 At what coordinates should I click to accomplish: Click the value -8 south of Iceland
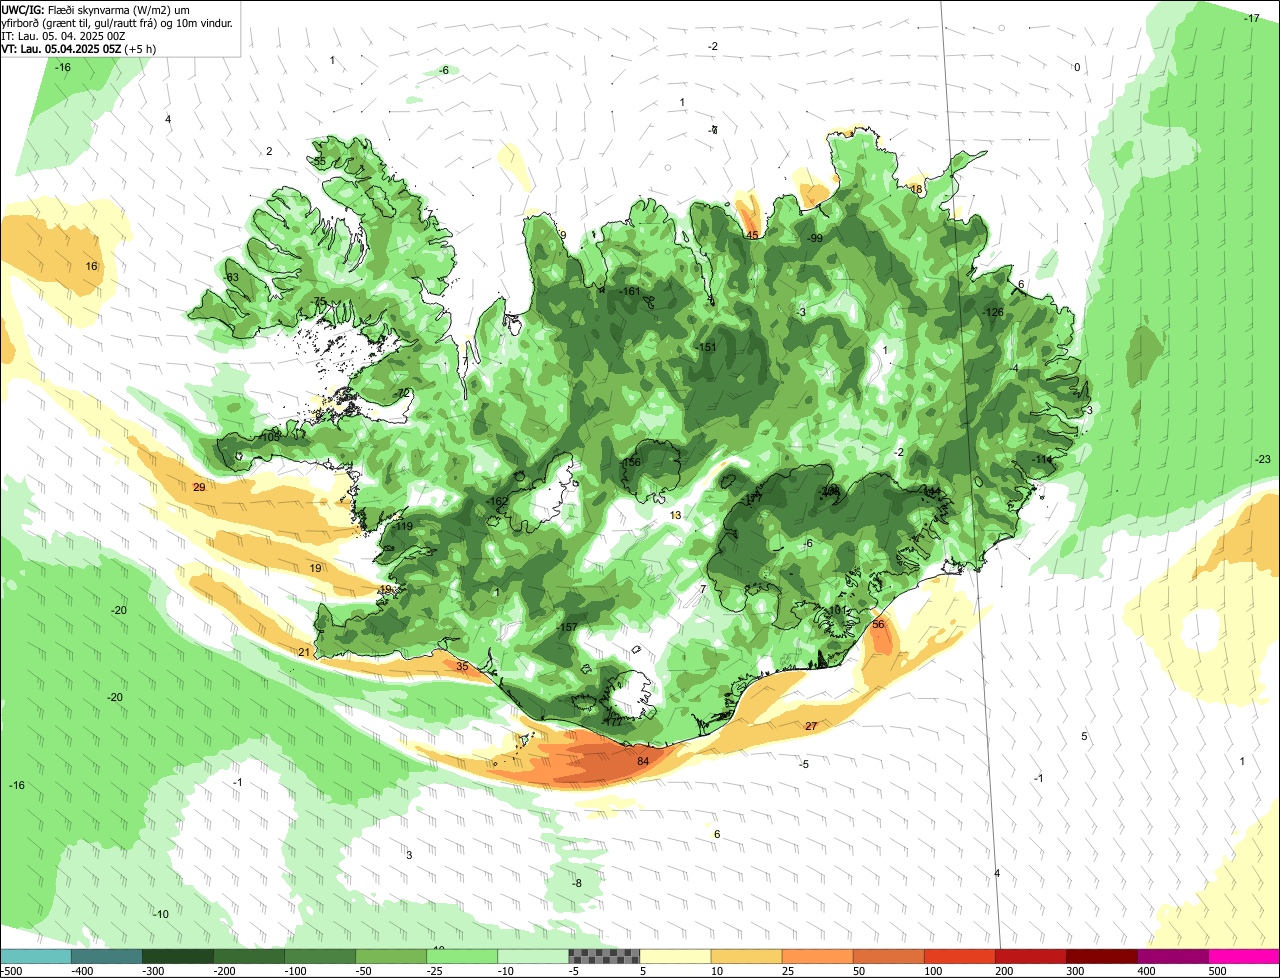(x=576, y=883)
